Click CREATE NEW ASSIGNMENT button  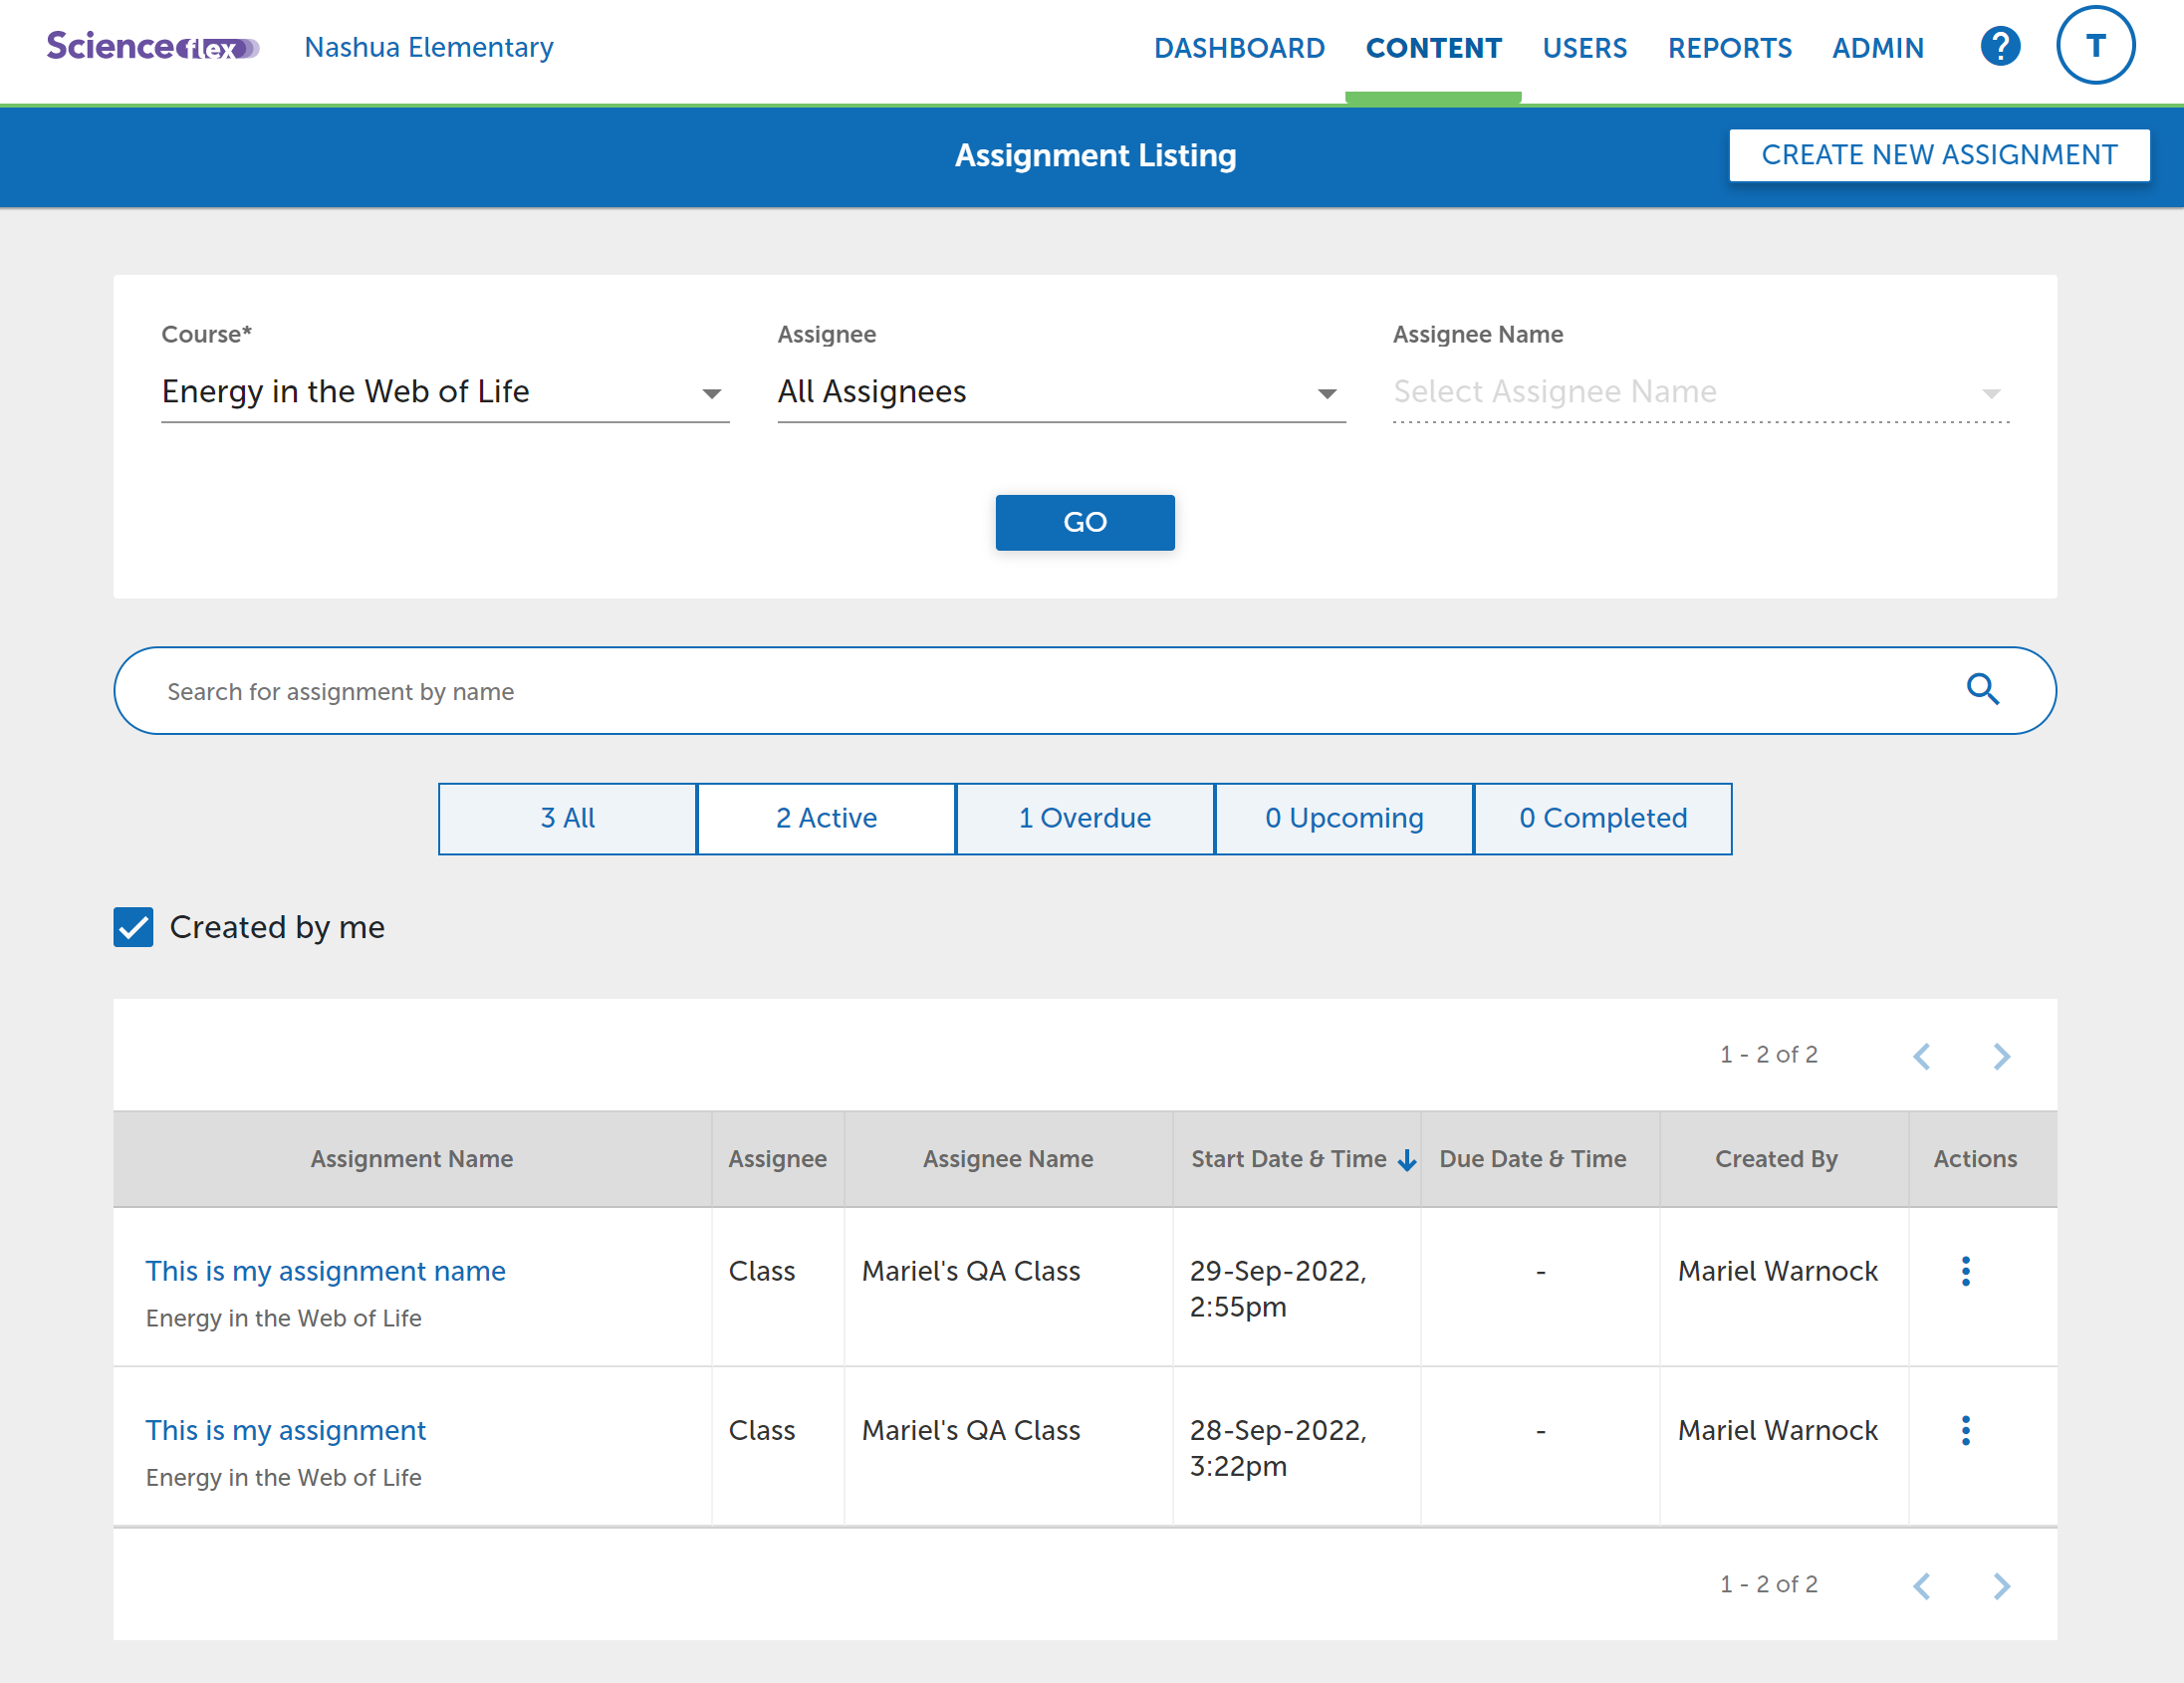coord(1938,155)
